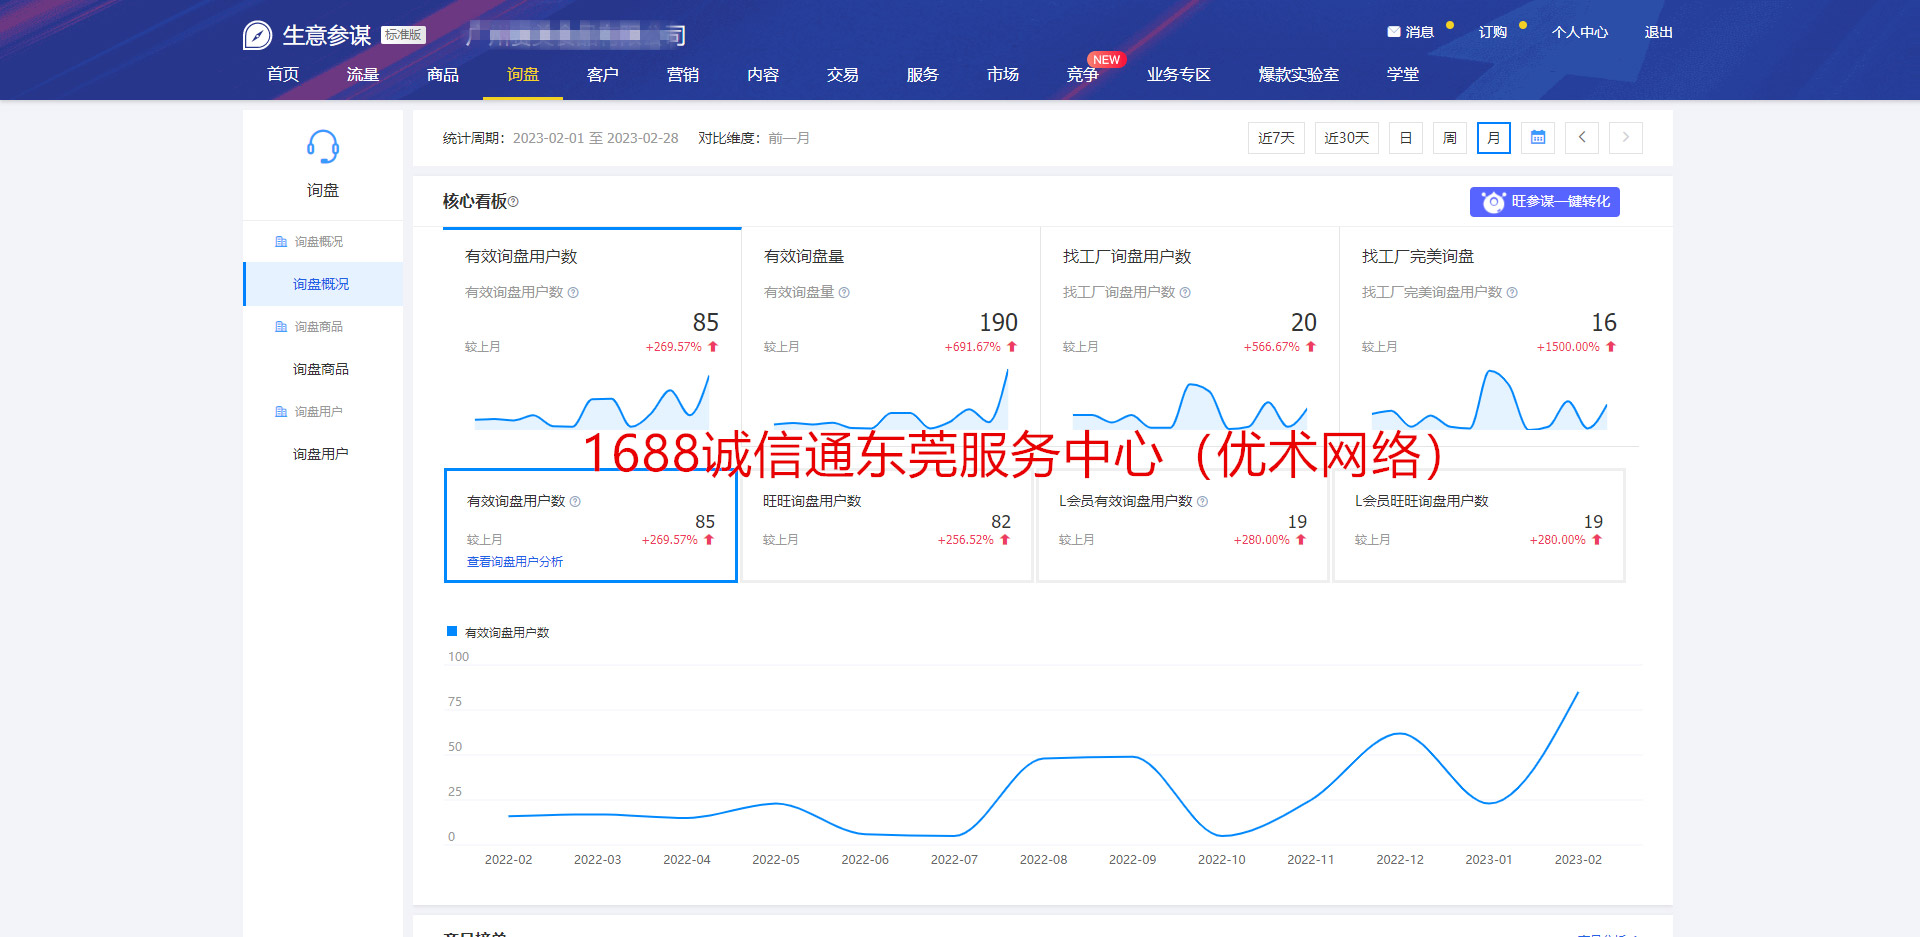1920x937 pixels.
Task: Open the calendar date picker icon
Action: [x=1538, y=138]
